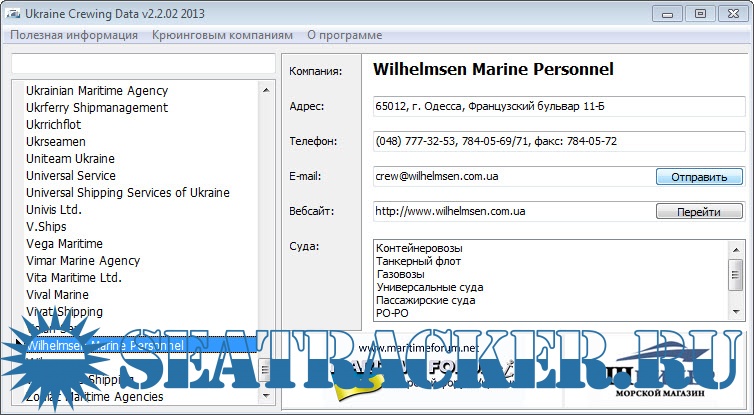Open the О программе menu
Image resolution: width=754 pixels, height=415 pixels.
pyautogui.click(x=344, y=35)
